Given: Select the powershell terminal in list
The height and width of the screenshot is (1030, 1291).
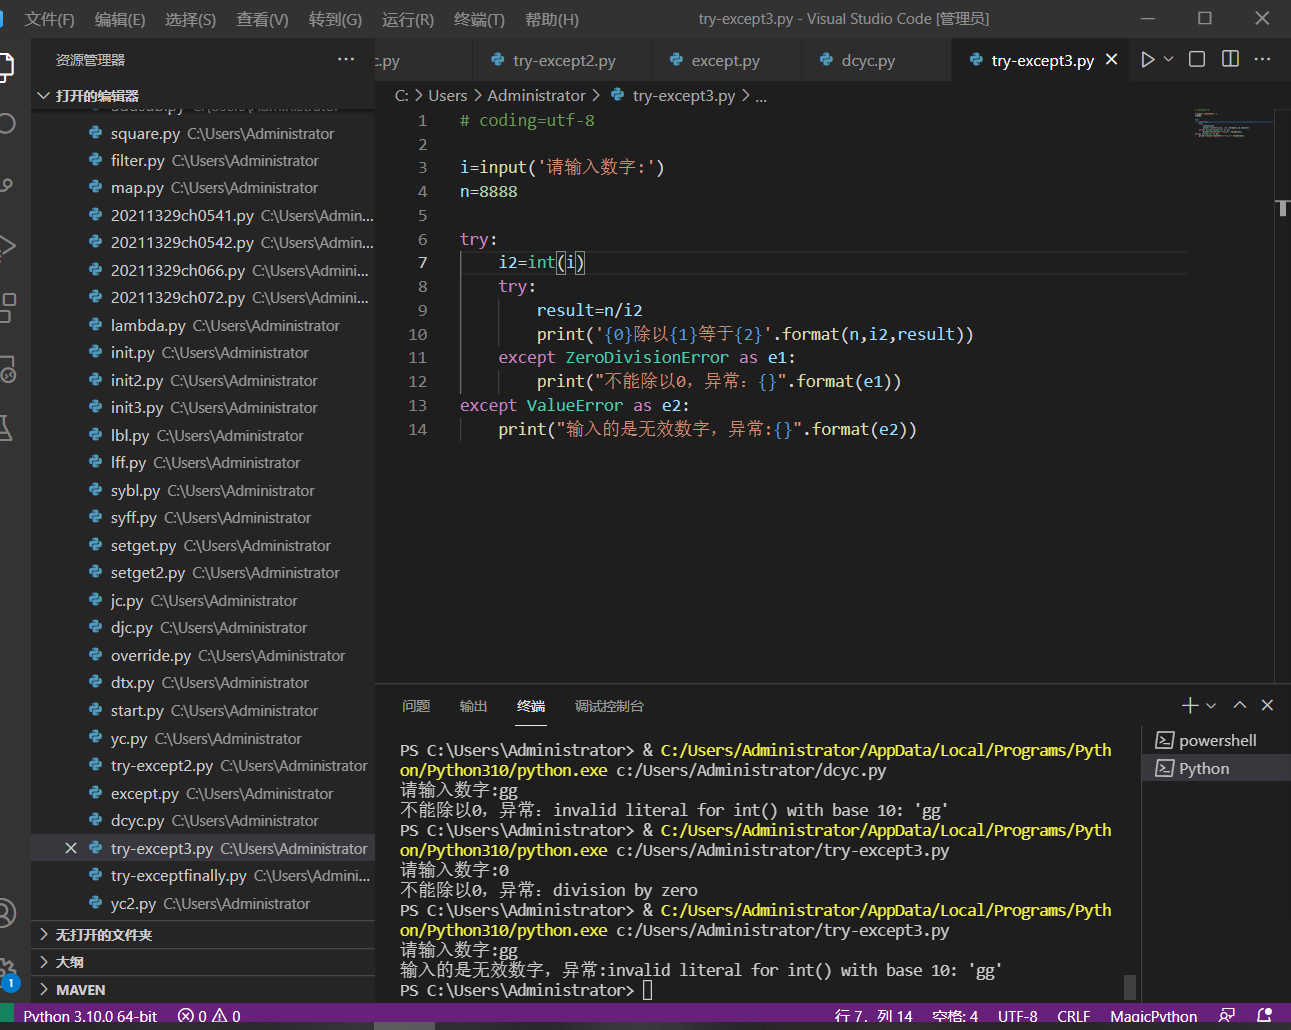Looking at the screenshot, I should pos(1216,741).
